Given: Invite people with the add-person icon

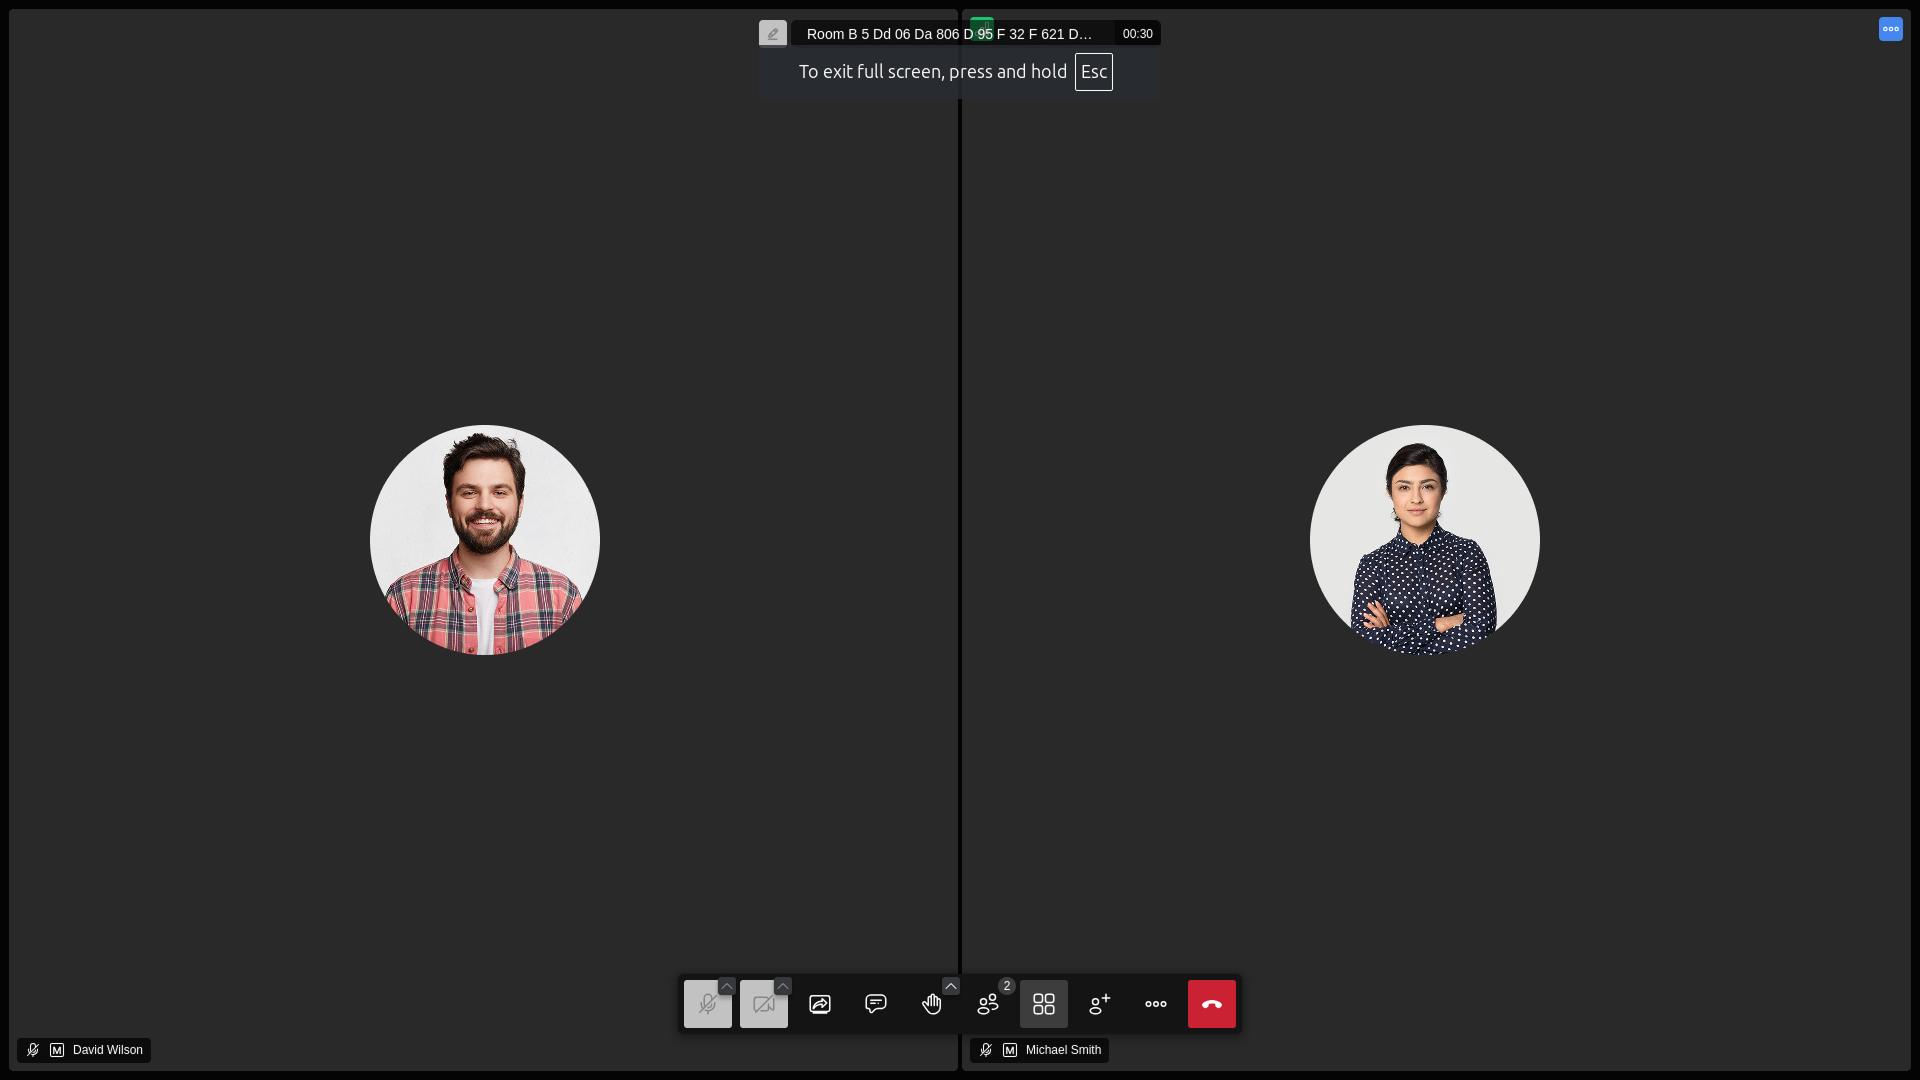Looking at the screenshot, I should 1099,1004.
